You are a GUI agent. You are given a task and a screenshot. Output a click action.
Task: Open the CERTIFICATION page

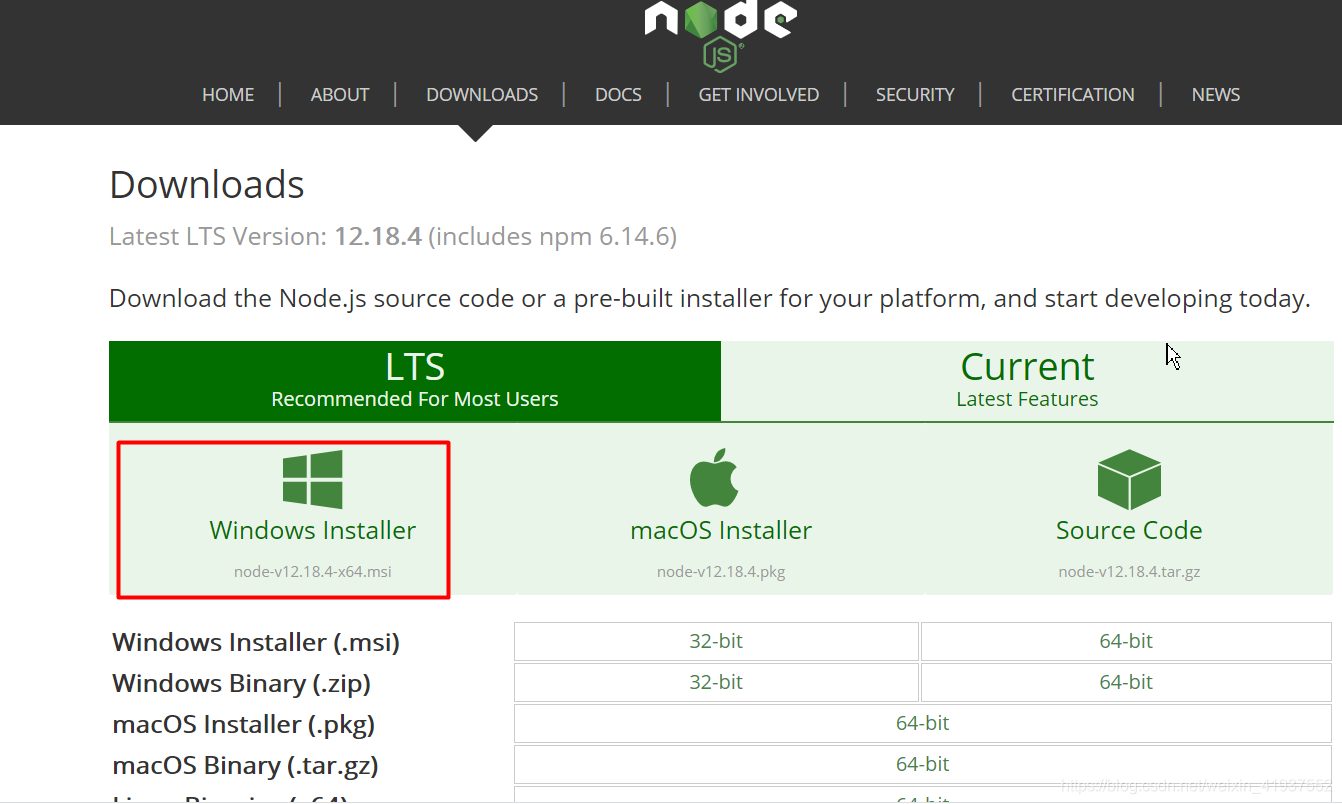tap(1072, 94)
